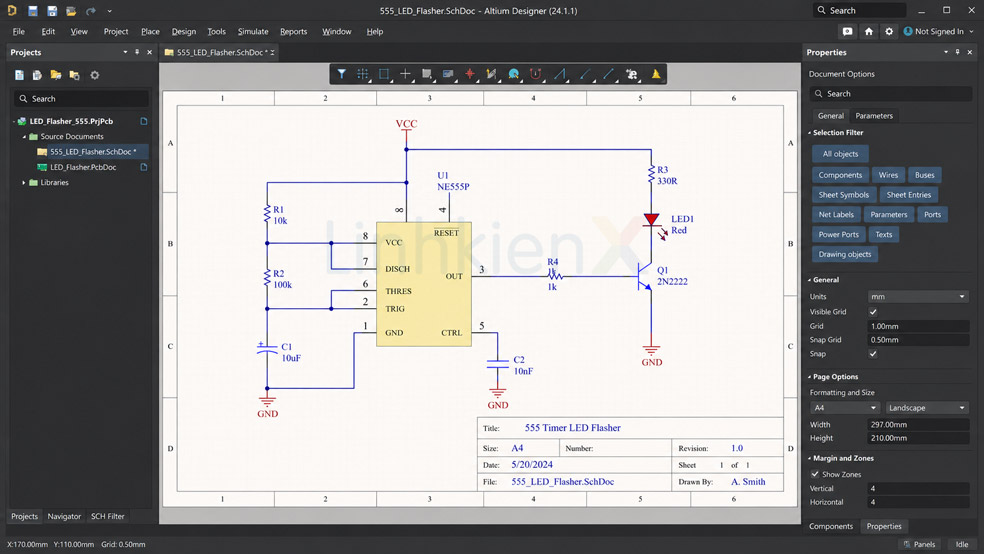Image resolution: width=984 pixels, height=554 pixels.
Task: Click the angled Place Wire icon in the active bar
Action: (560, 74)
